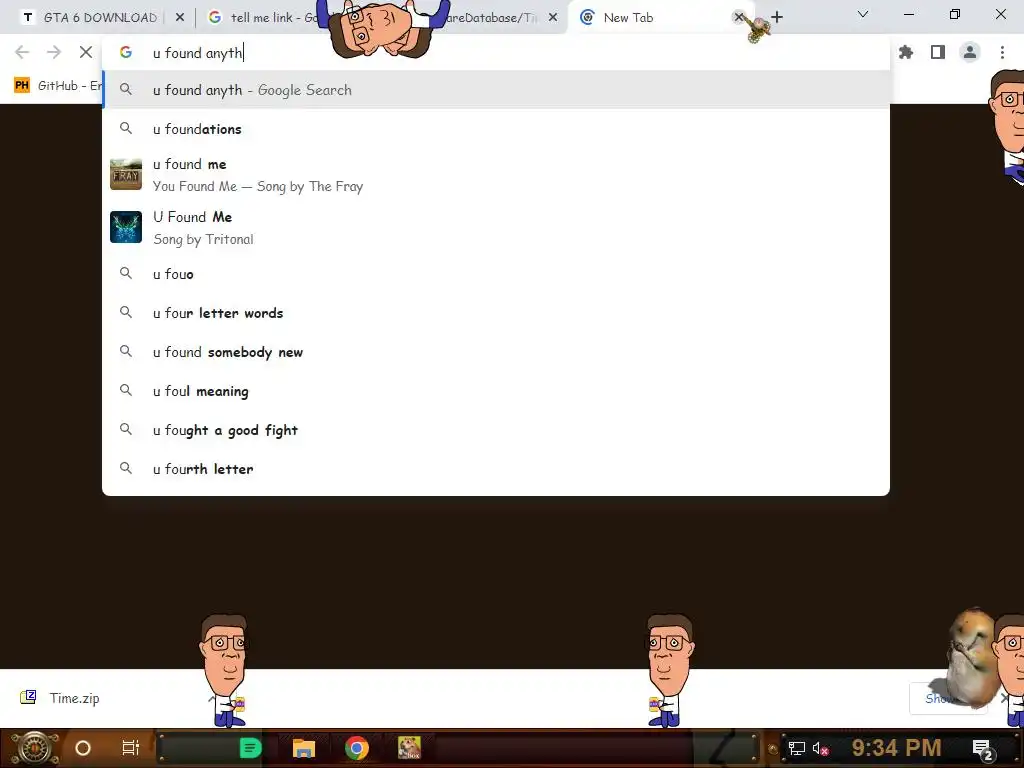The height and width of the screenshot is (768, 1024).
Task: Select 'u found me' The Fray song suggestion
Action: pos(496,175)
